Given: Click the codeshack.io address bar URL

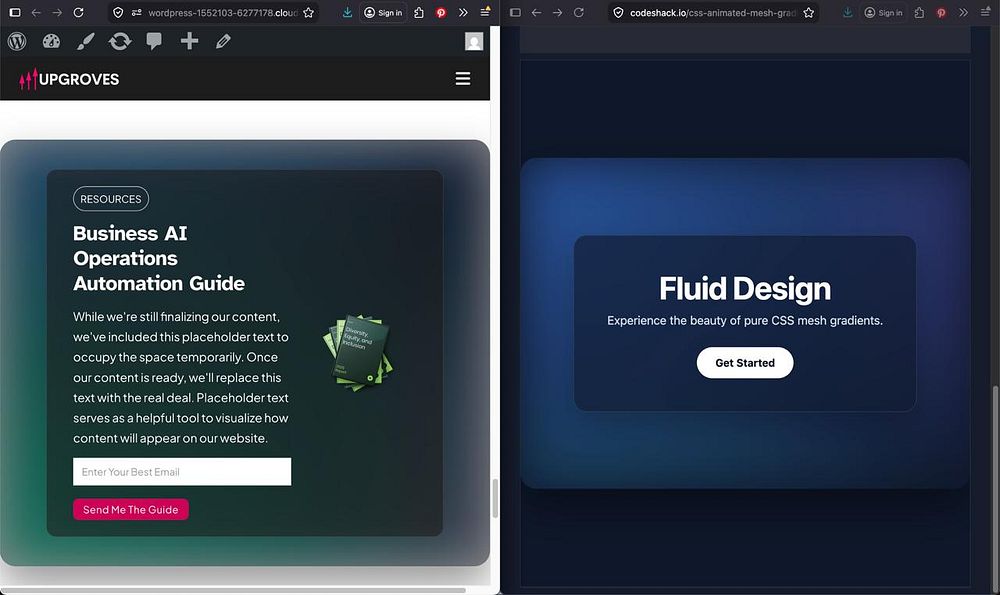Looking at the screenshot, I should point(713,12).
